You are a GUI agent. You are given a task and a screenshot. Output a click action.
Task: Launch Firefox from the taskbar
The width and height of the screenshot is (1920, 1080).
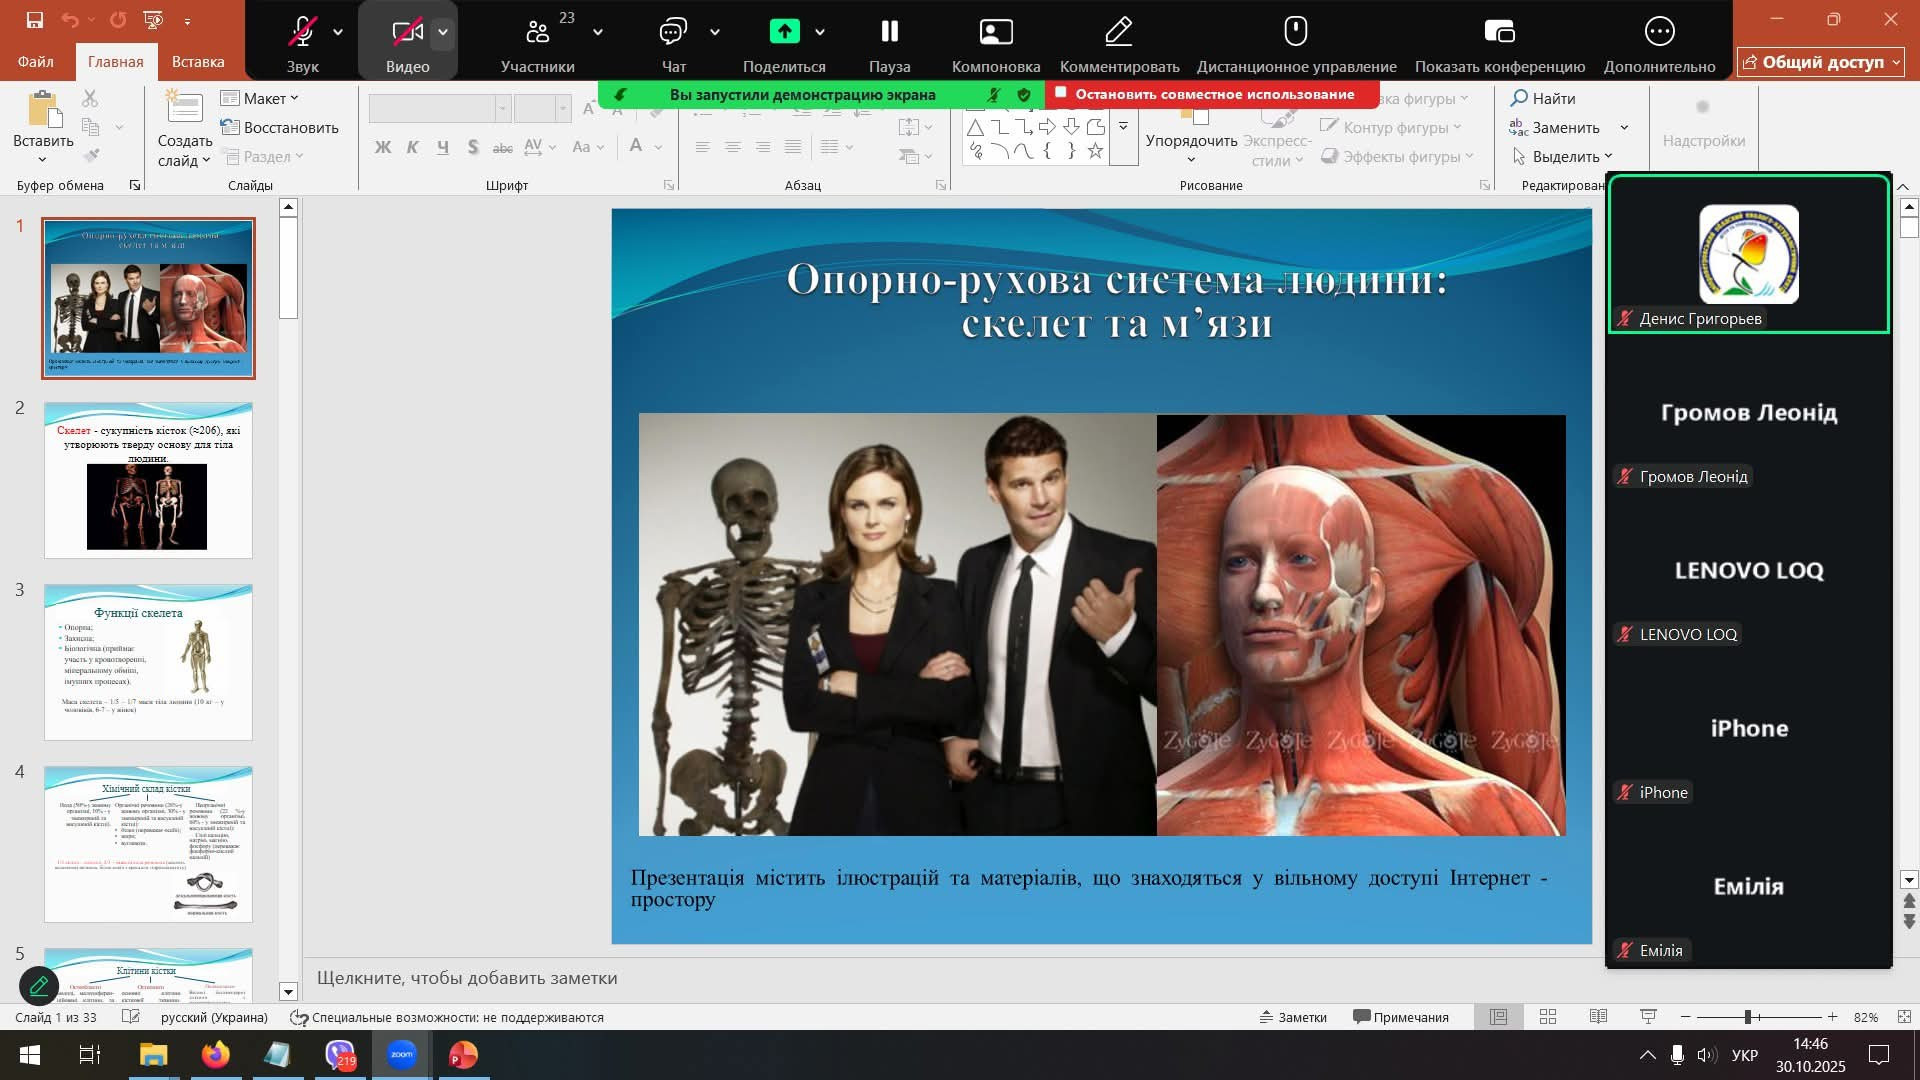tap(215, 1055)
